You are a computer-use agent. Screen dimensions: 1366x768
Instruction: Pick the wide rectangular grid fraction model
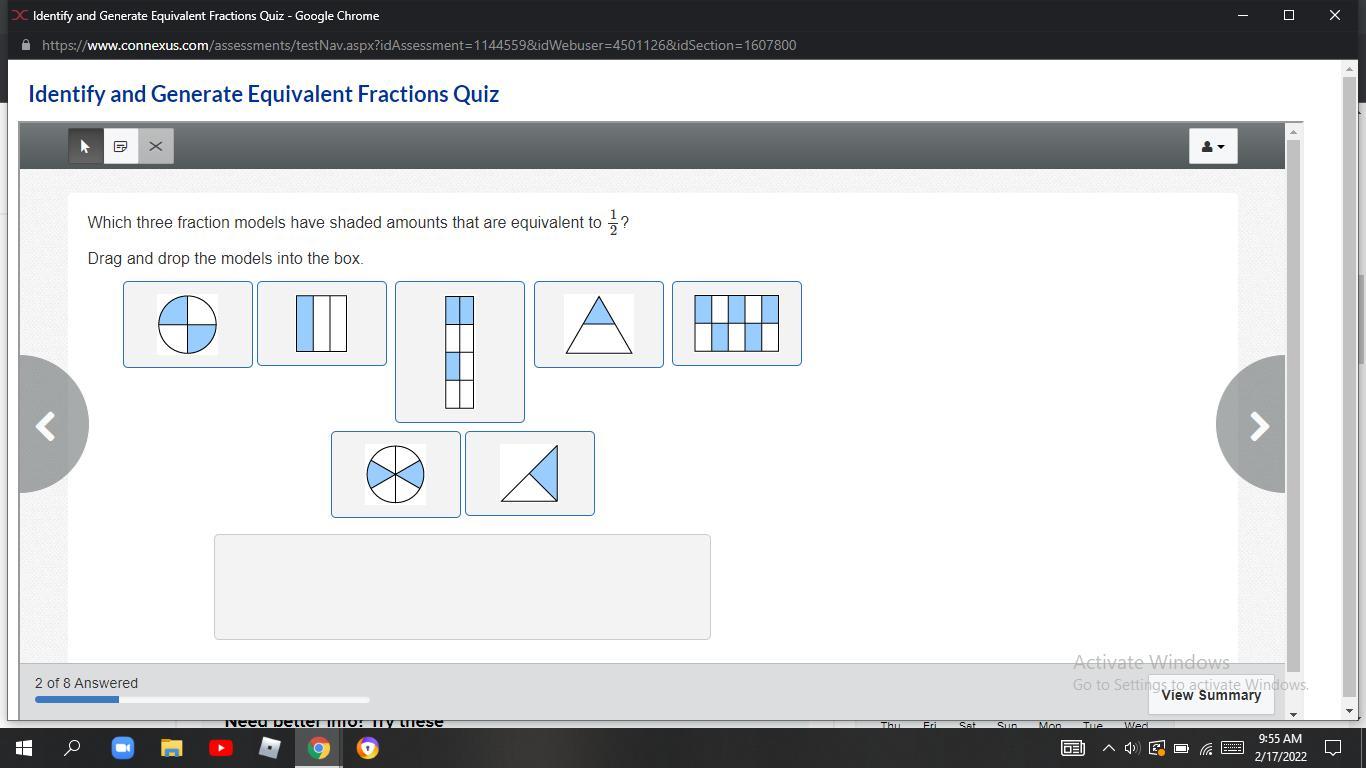[x=737, y=324]
